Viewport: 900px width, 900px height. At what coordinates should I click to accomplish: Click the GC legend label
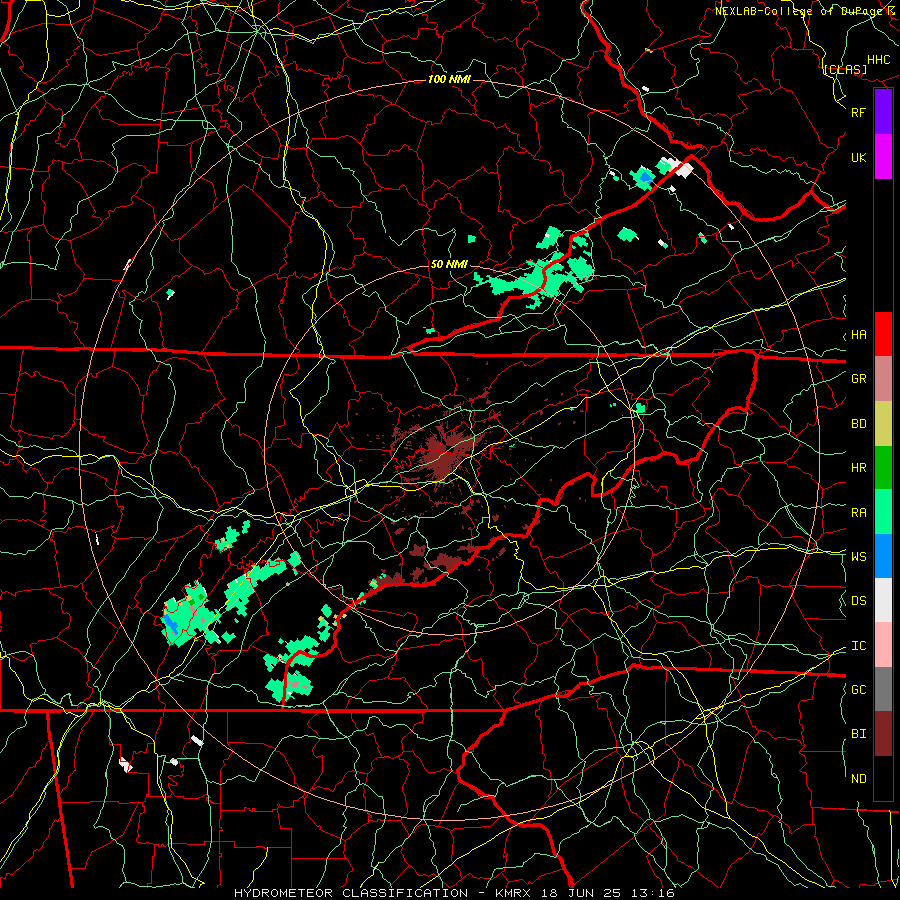point(858,690)
